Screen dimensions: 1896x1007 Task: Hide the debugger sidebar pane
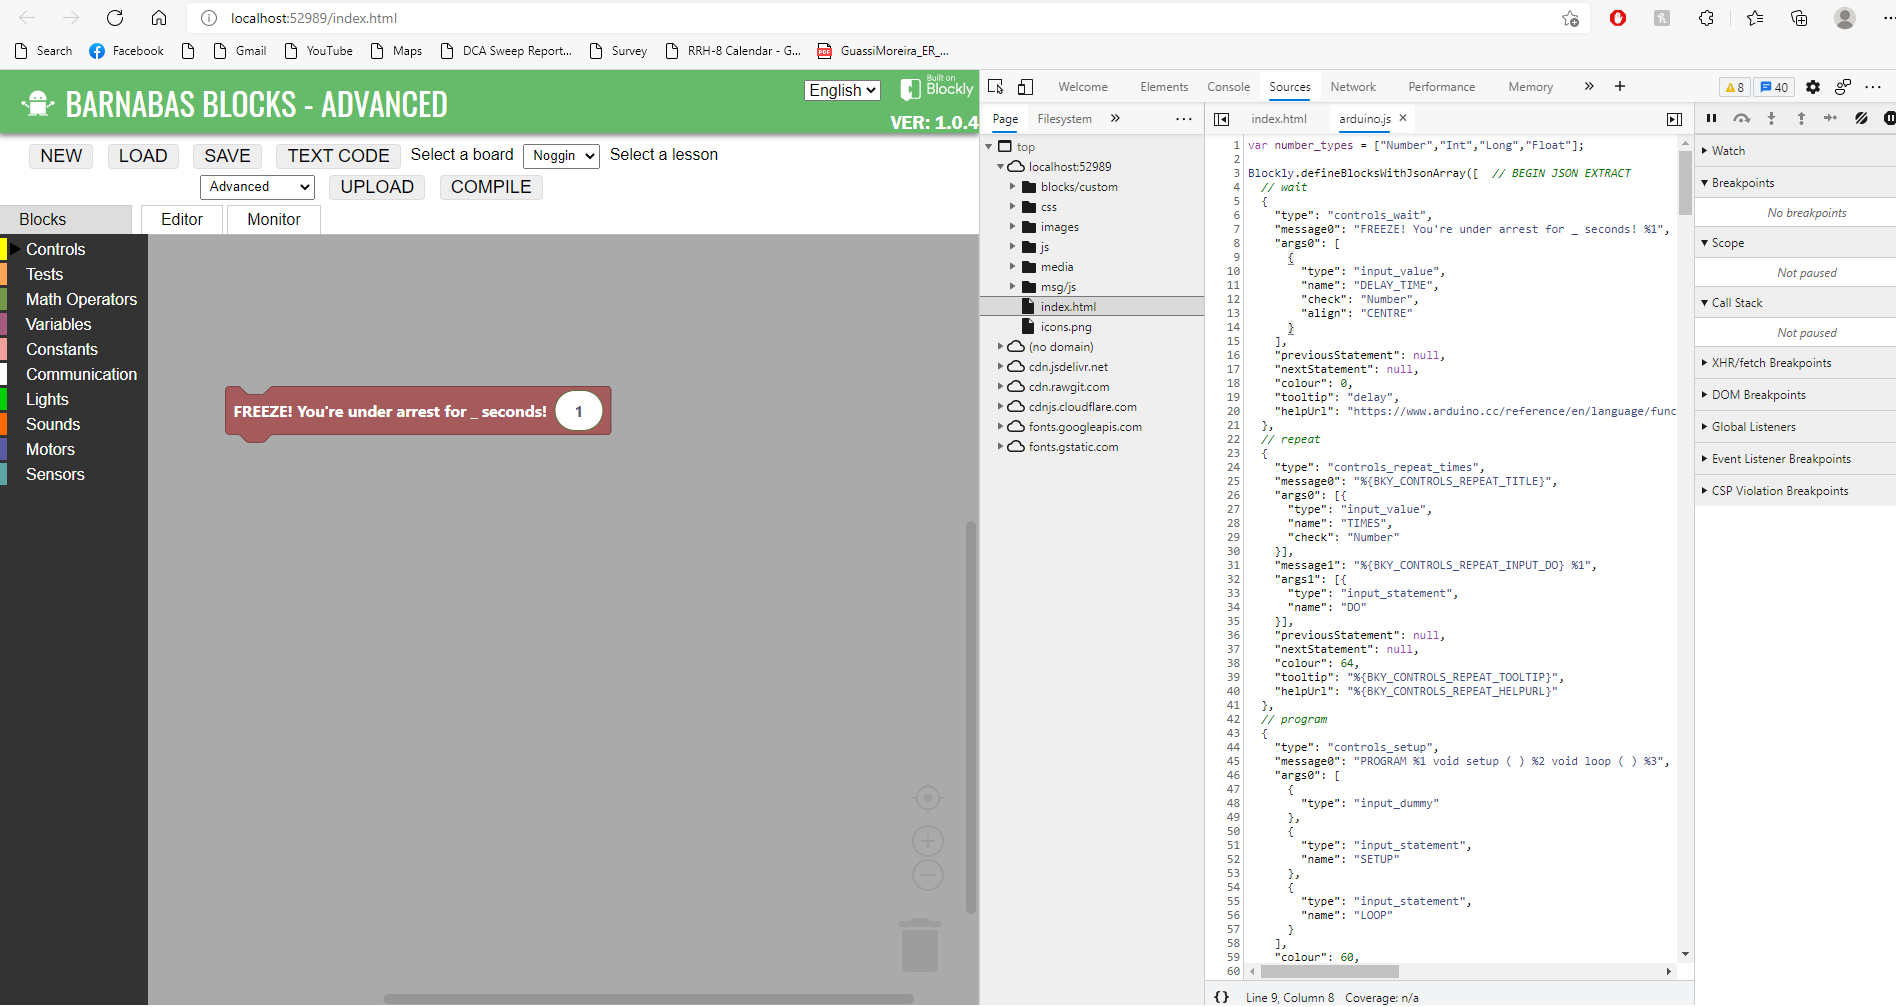(x=1674, y=119)
